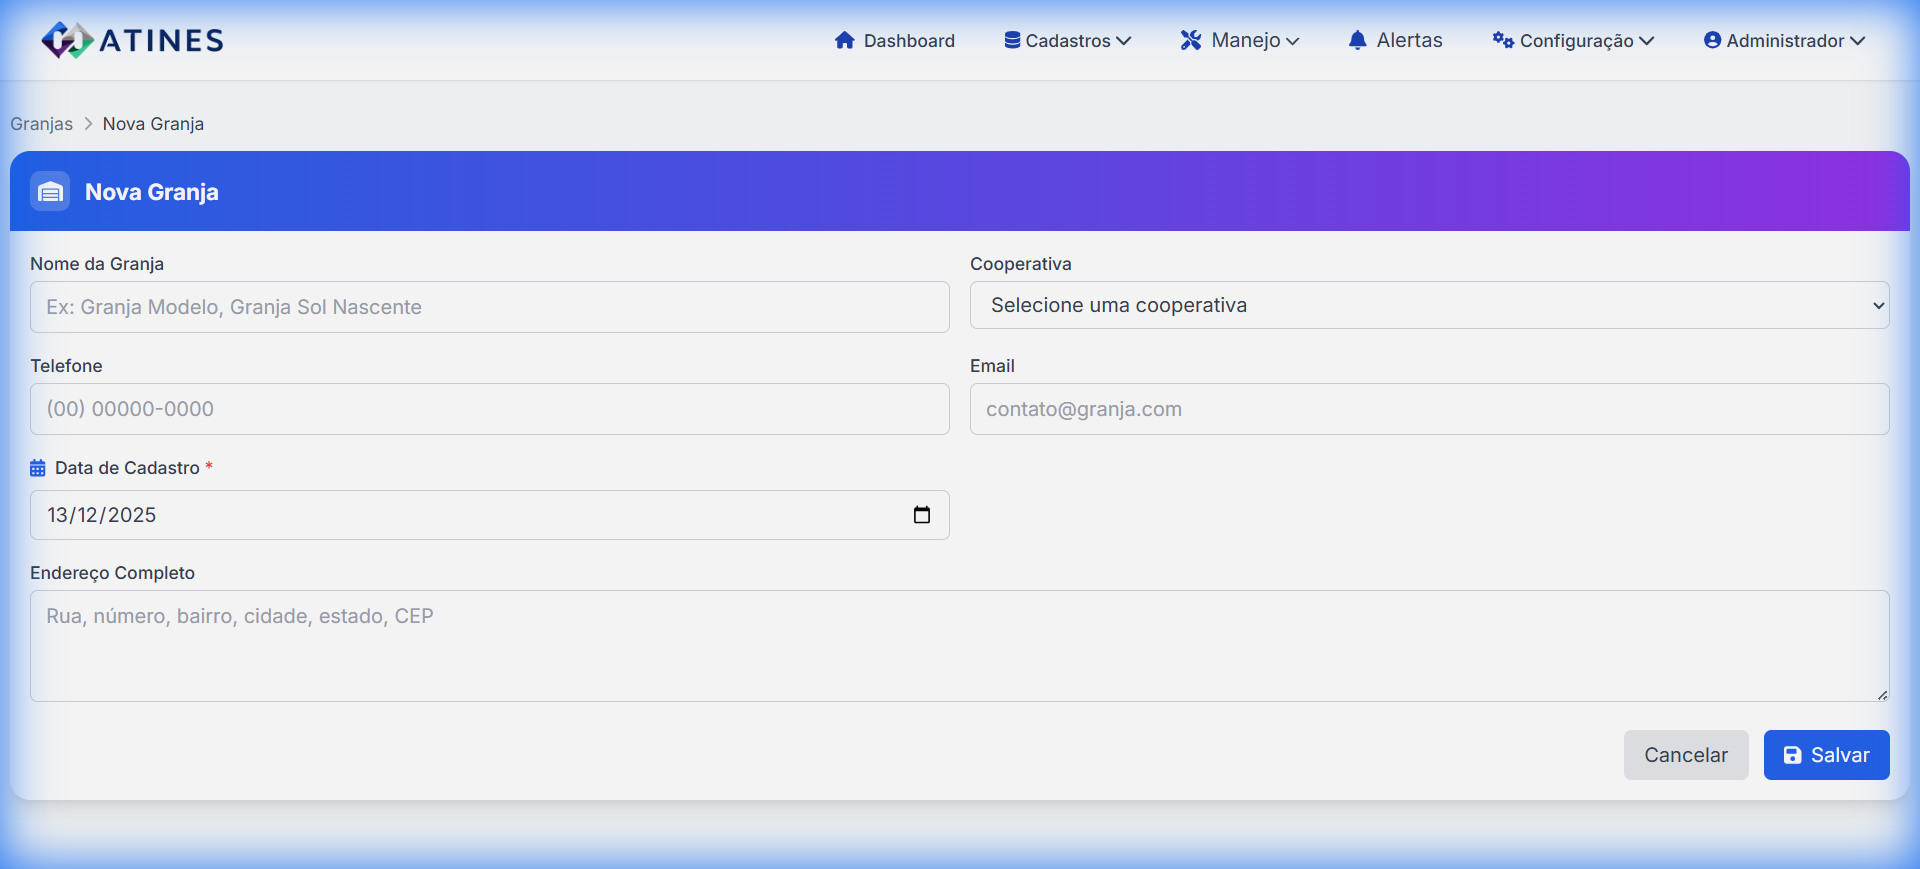Click the gears icon beside Configuração

click(1502, 40)
